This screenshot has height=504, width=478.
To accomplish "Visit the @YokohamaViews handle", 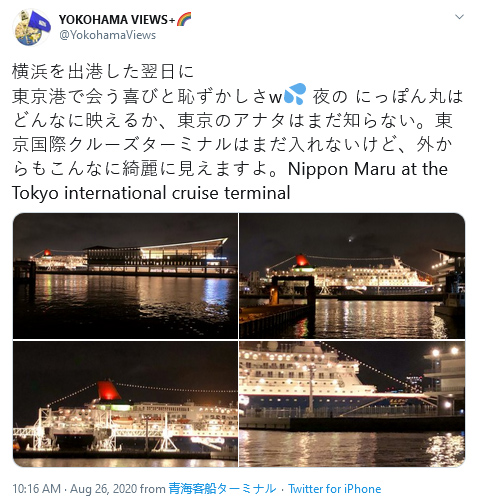I will [x=107, y=35].
